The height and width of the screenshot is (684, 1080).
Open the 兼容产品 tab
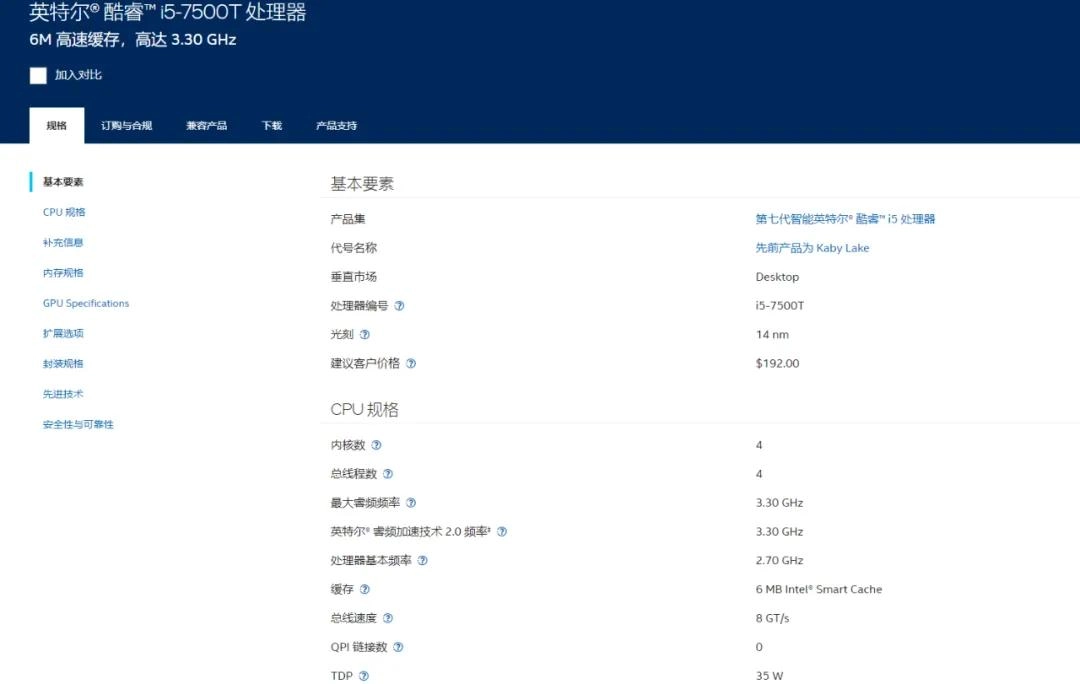tap(206, 126)
